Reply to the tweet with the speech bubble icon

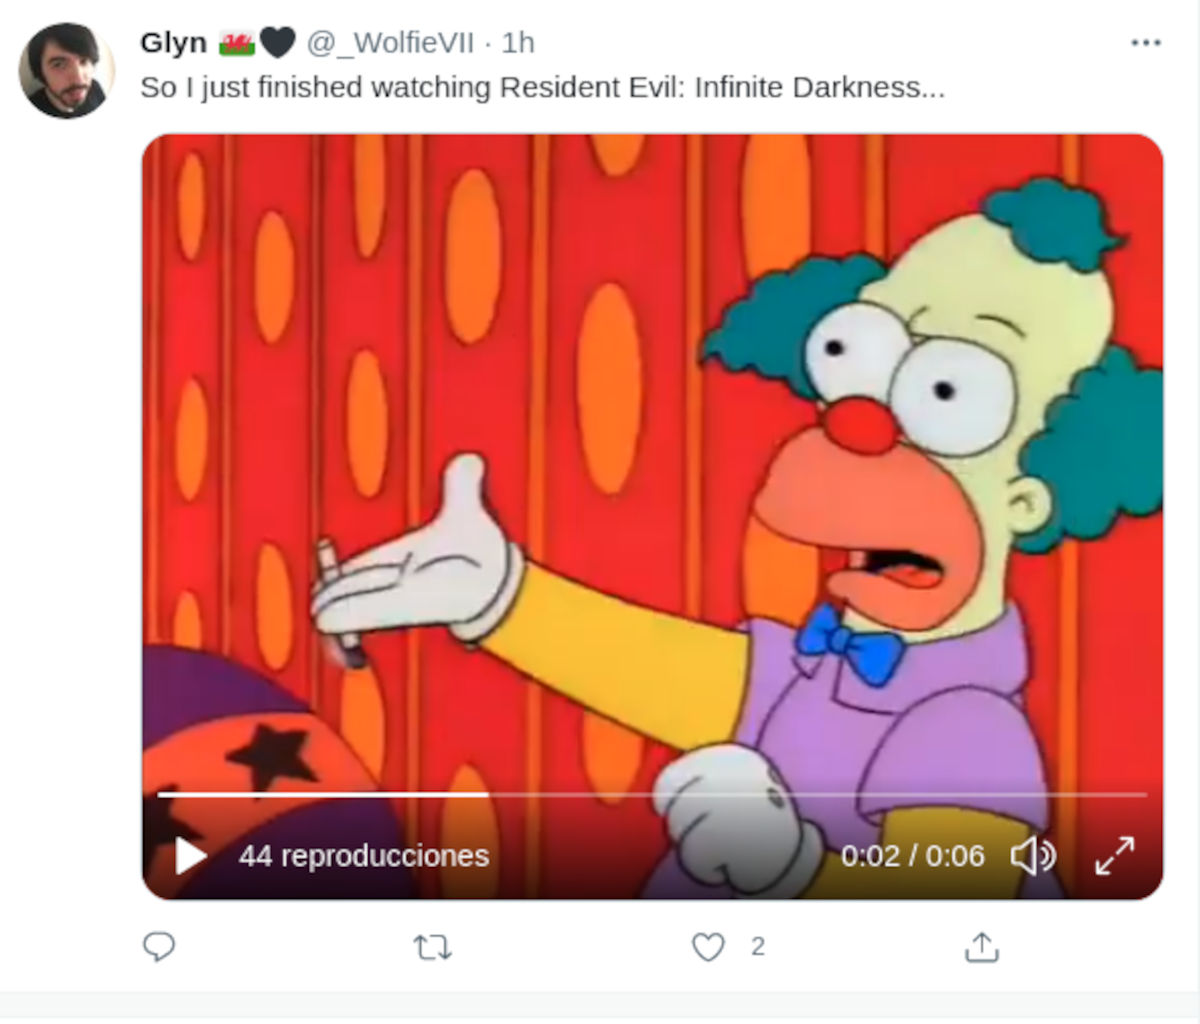159,946
